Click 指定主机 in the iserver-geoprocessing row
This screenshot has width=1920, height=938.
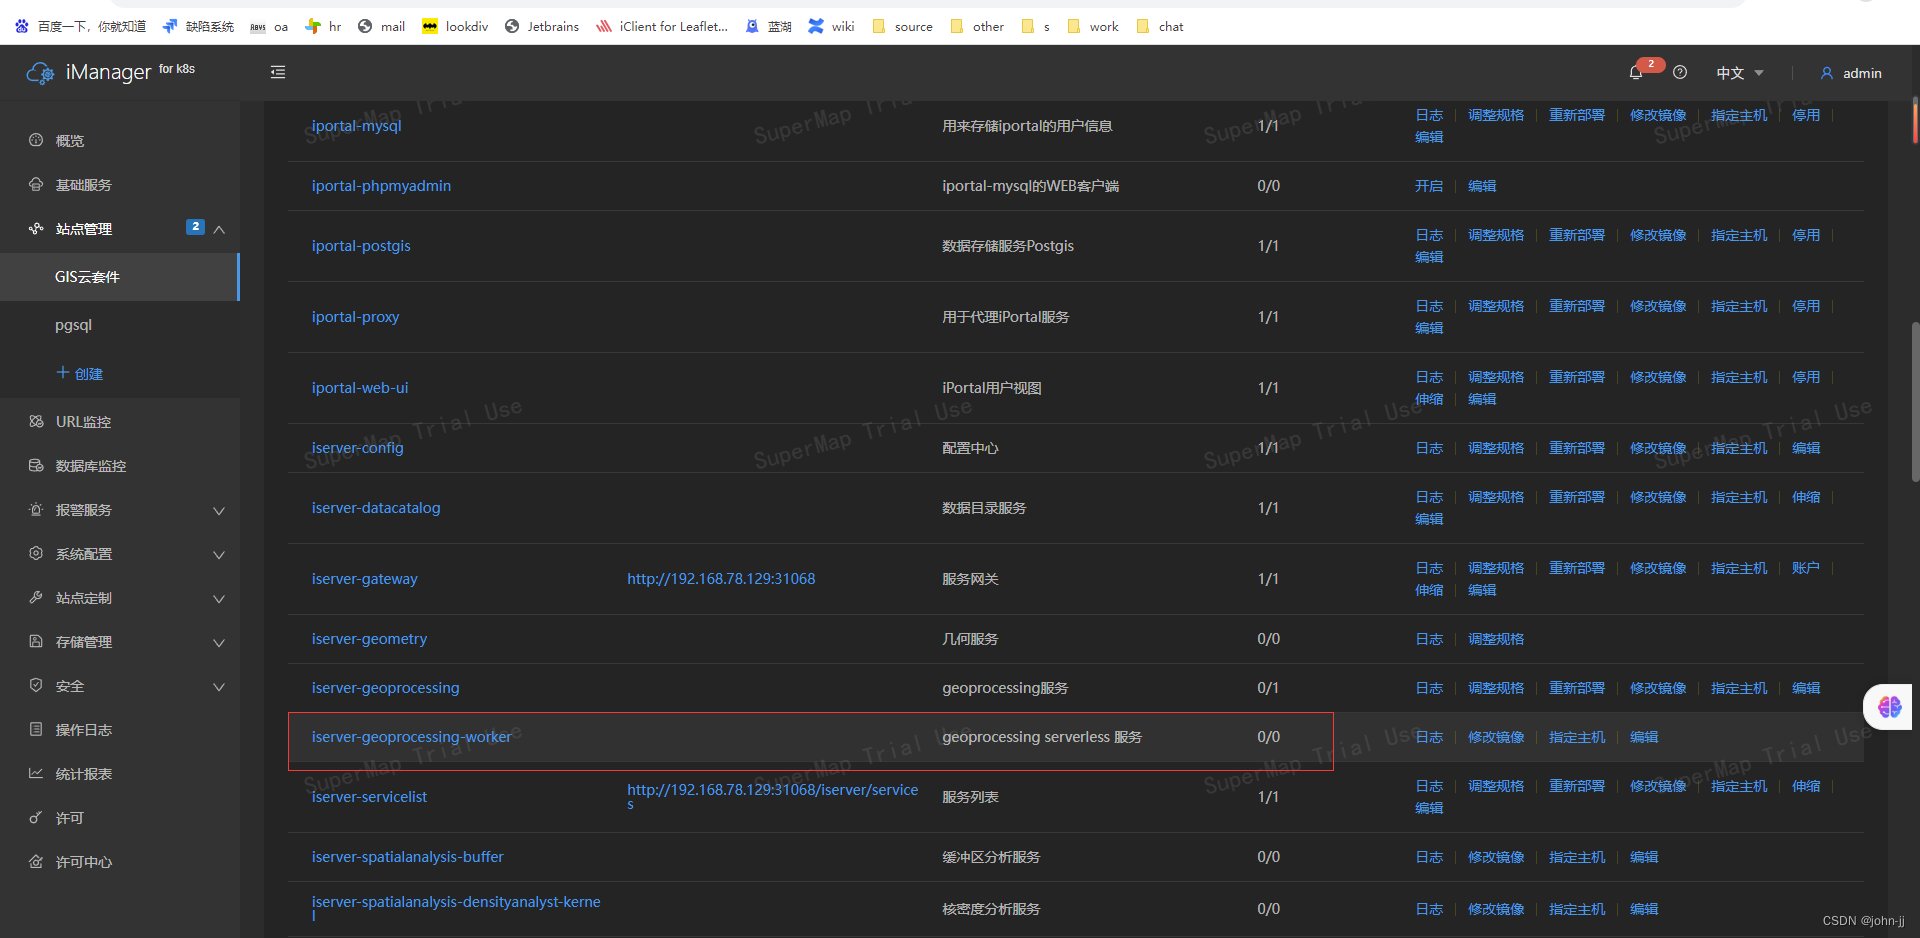click(1739, 688)
